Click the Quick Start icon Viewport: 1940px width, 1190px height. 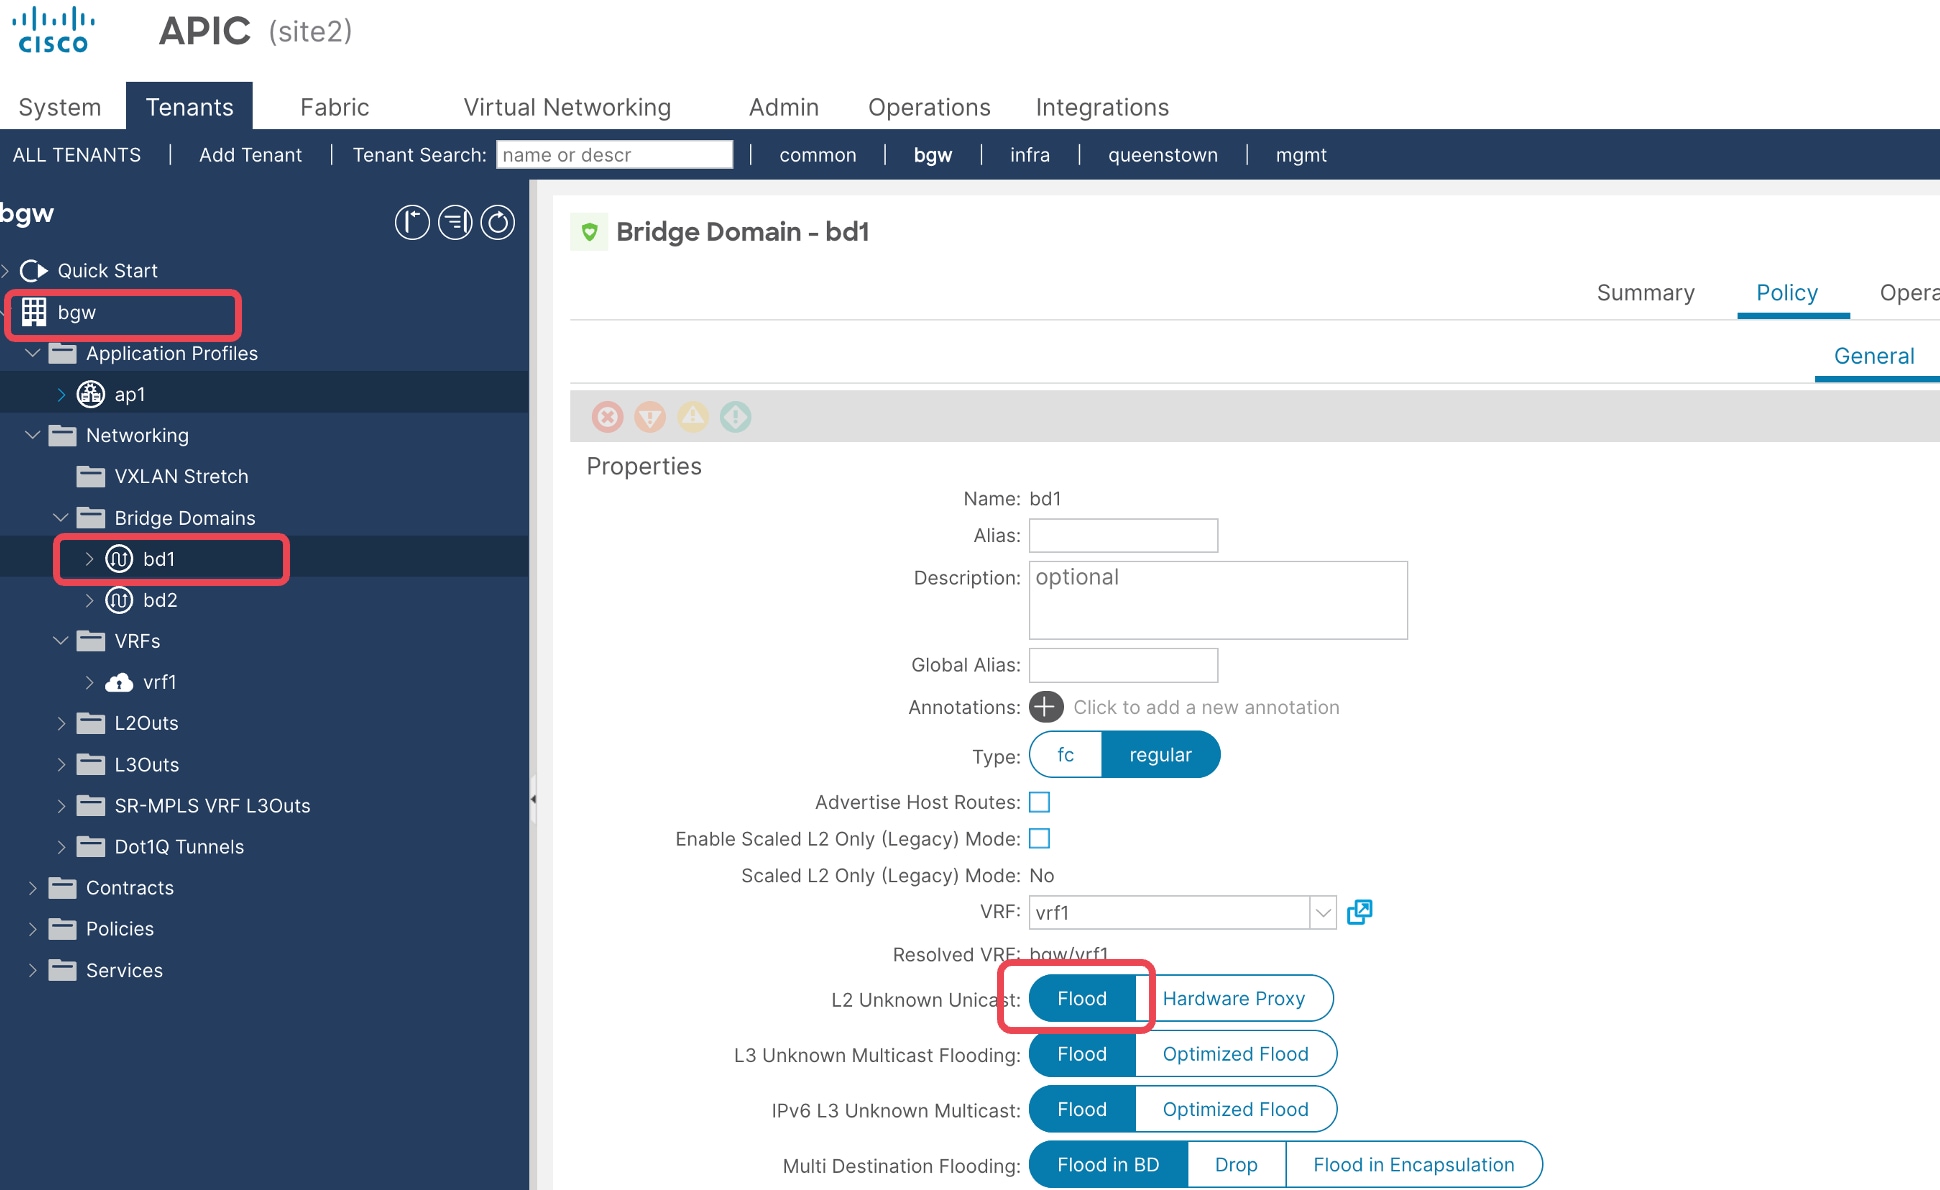34,271
